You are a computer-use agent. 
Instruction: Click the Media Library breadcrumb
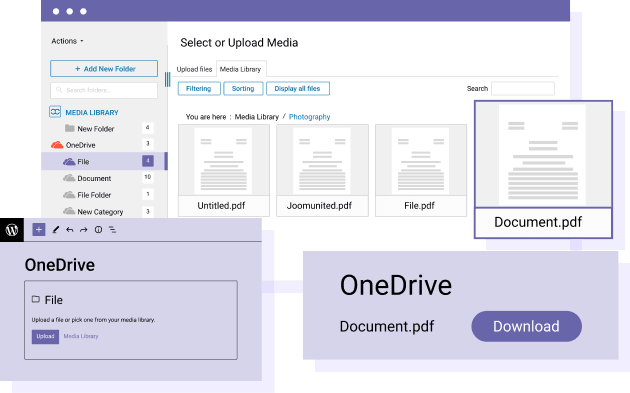tap(257, 117)
